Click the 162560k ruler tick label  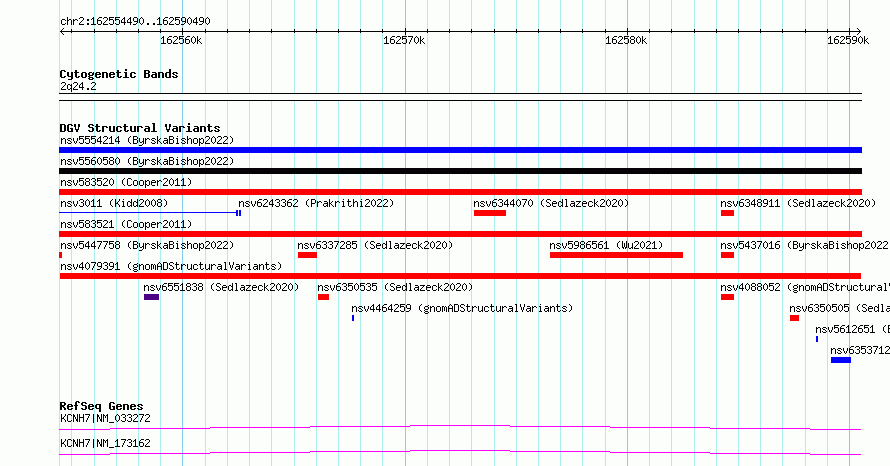(181, 41)
